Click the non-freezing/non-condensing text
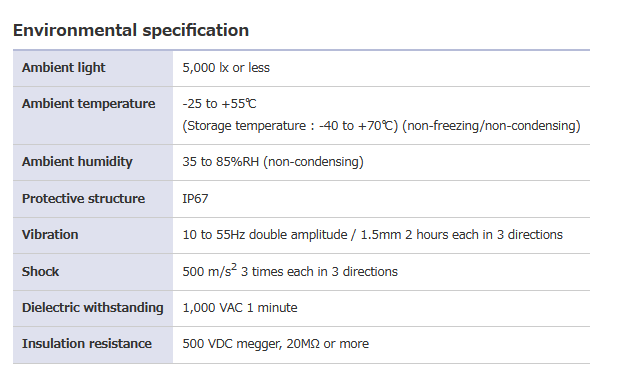 (x=491, y=126)
